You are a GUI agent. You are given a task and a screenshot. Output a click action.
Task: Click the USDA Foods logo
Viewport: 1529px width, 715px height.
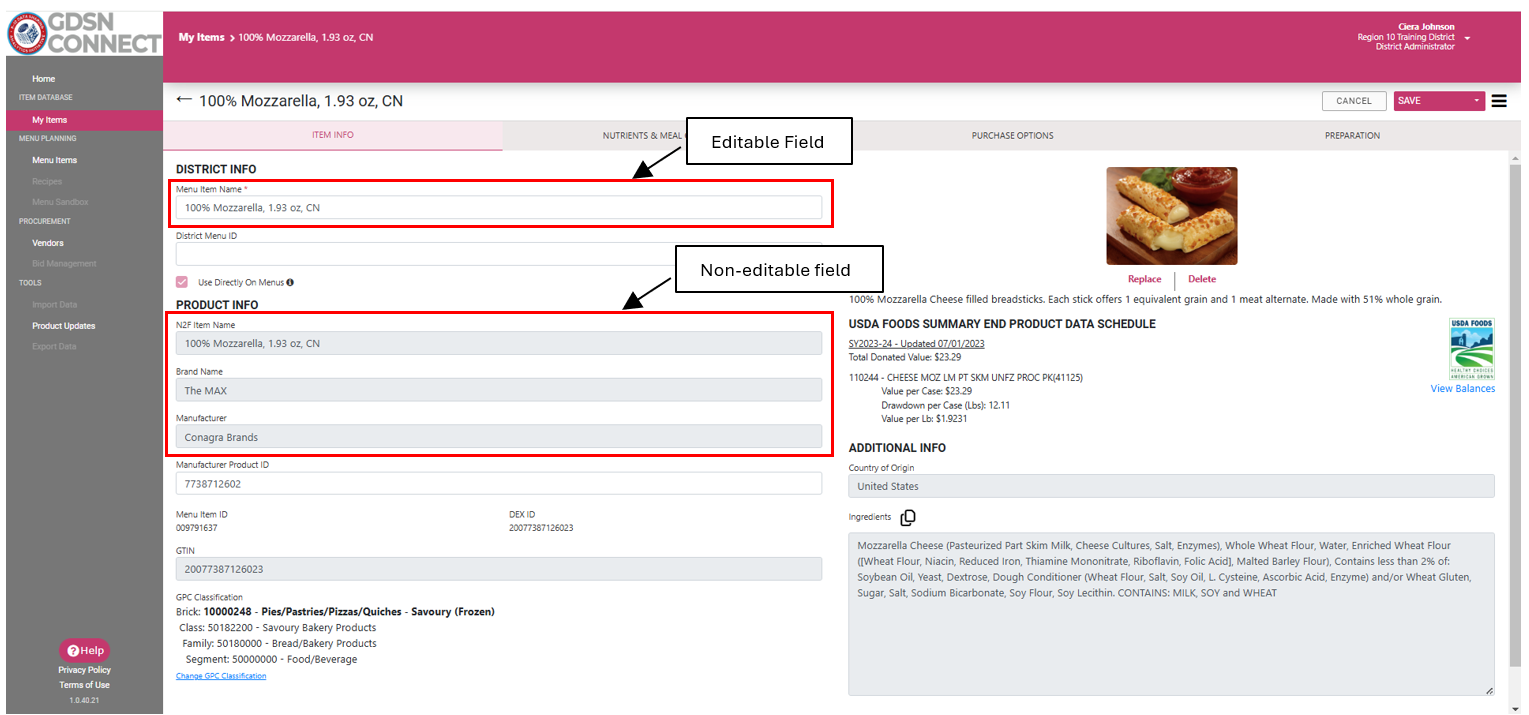coord(1471,348)
